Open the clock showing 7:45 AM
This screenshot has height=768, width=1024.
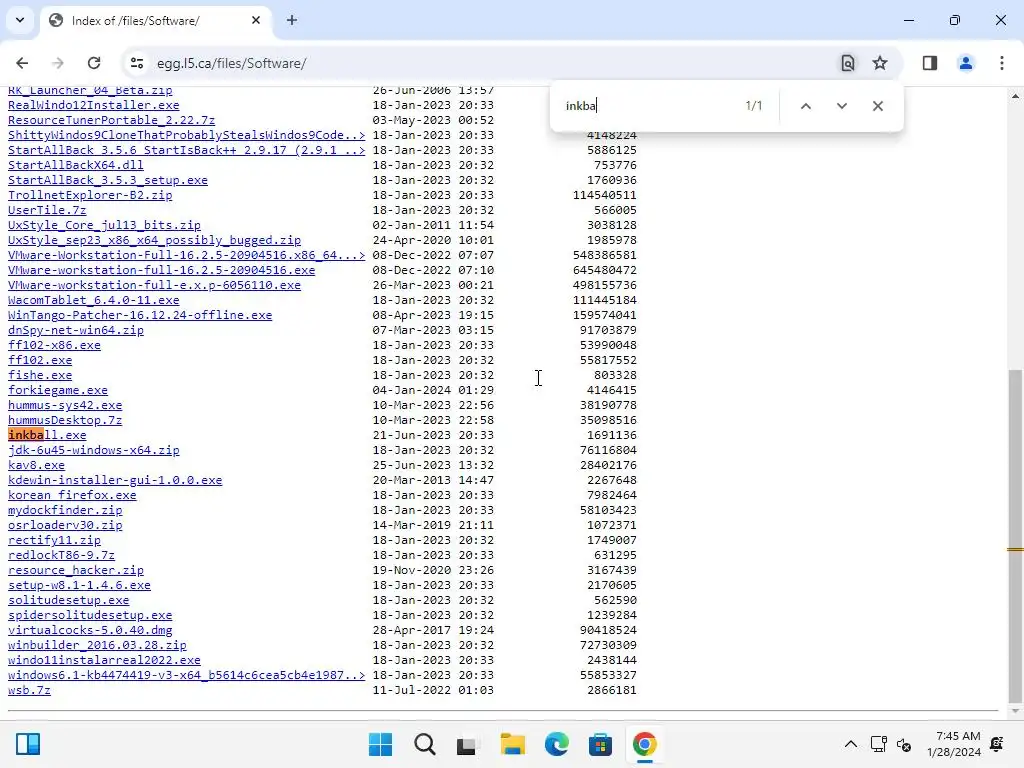point(954,744)
